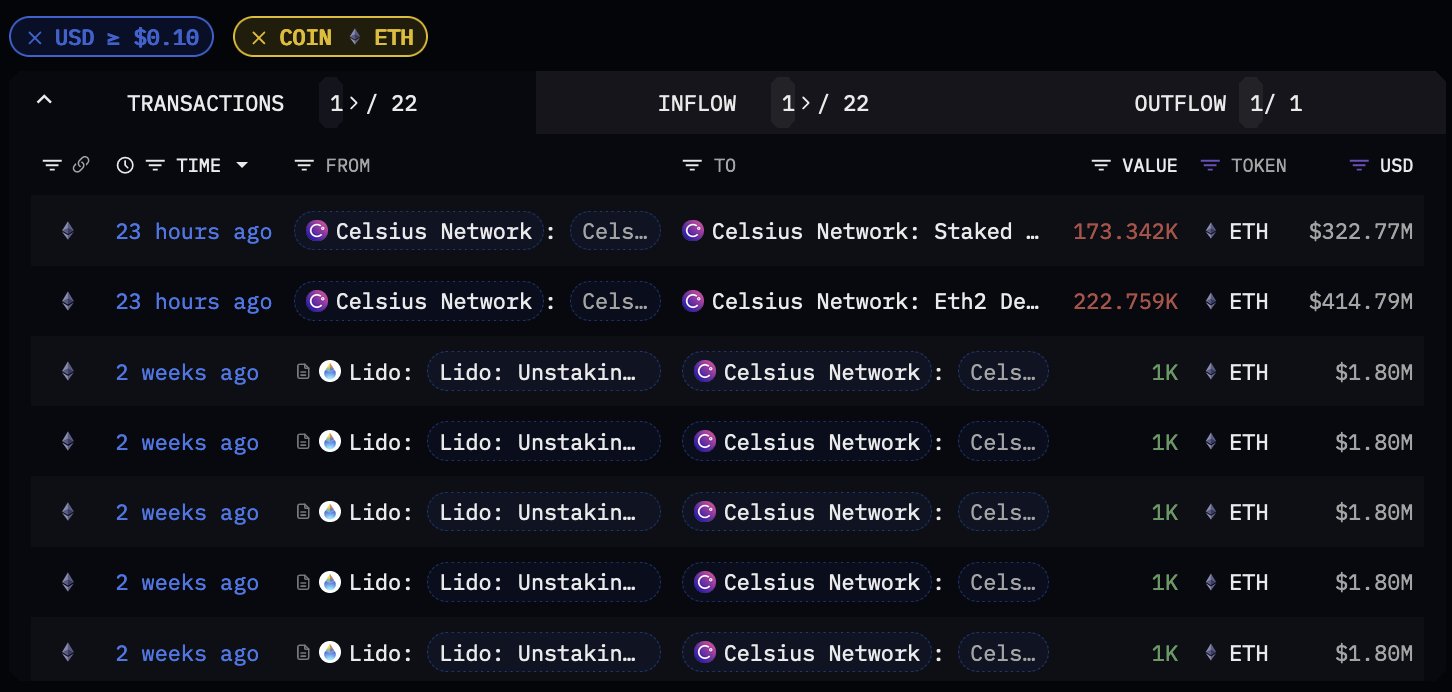This screenshot has width=1452, height=692.
Task: Remove the COIN ETH filter chip
Action: [259, 38]
